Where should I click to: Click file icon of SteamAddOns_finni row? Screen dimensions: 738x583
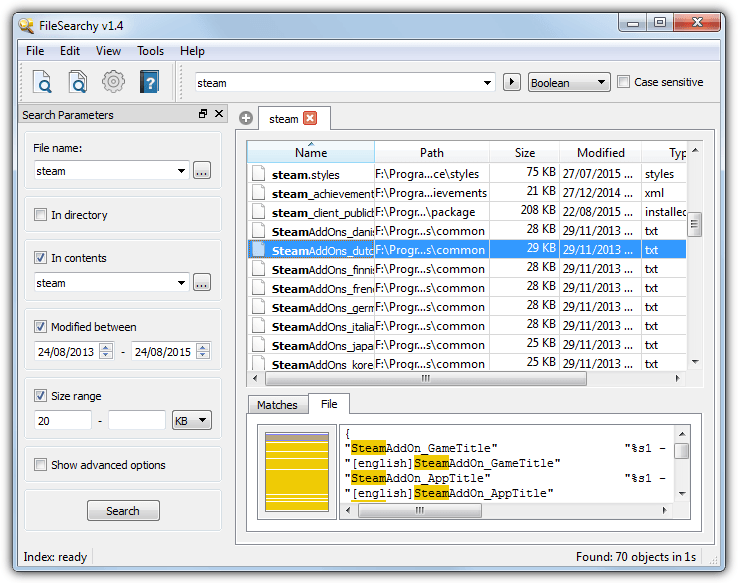pos(258,268)
